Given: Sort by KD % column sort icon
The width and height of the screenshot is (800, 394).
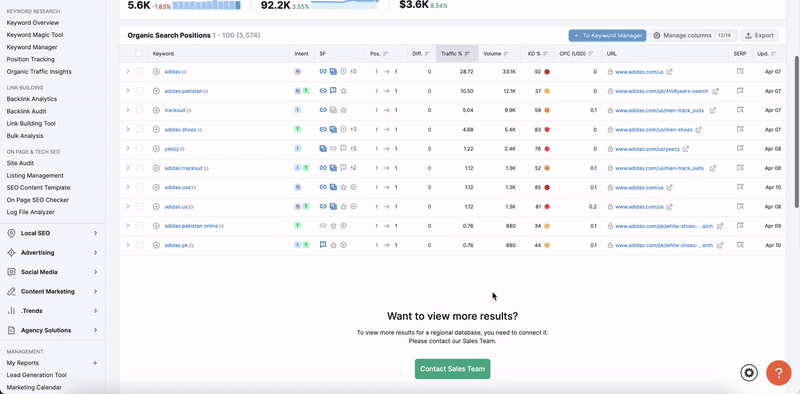Looking at the screenshot, I should [545, 54].
